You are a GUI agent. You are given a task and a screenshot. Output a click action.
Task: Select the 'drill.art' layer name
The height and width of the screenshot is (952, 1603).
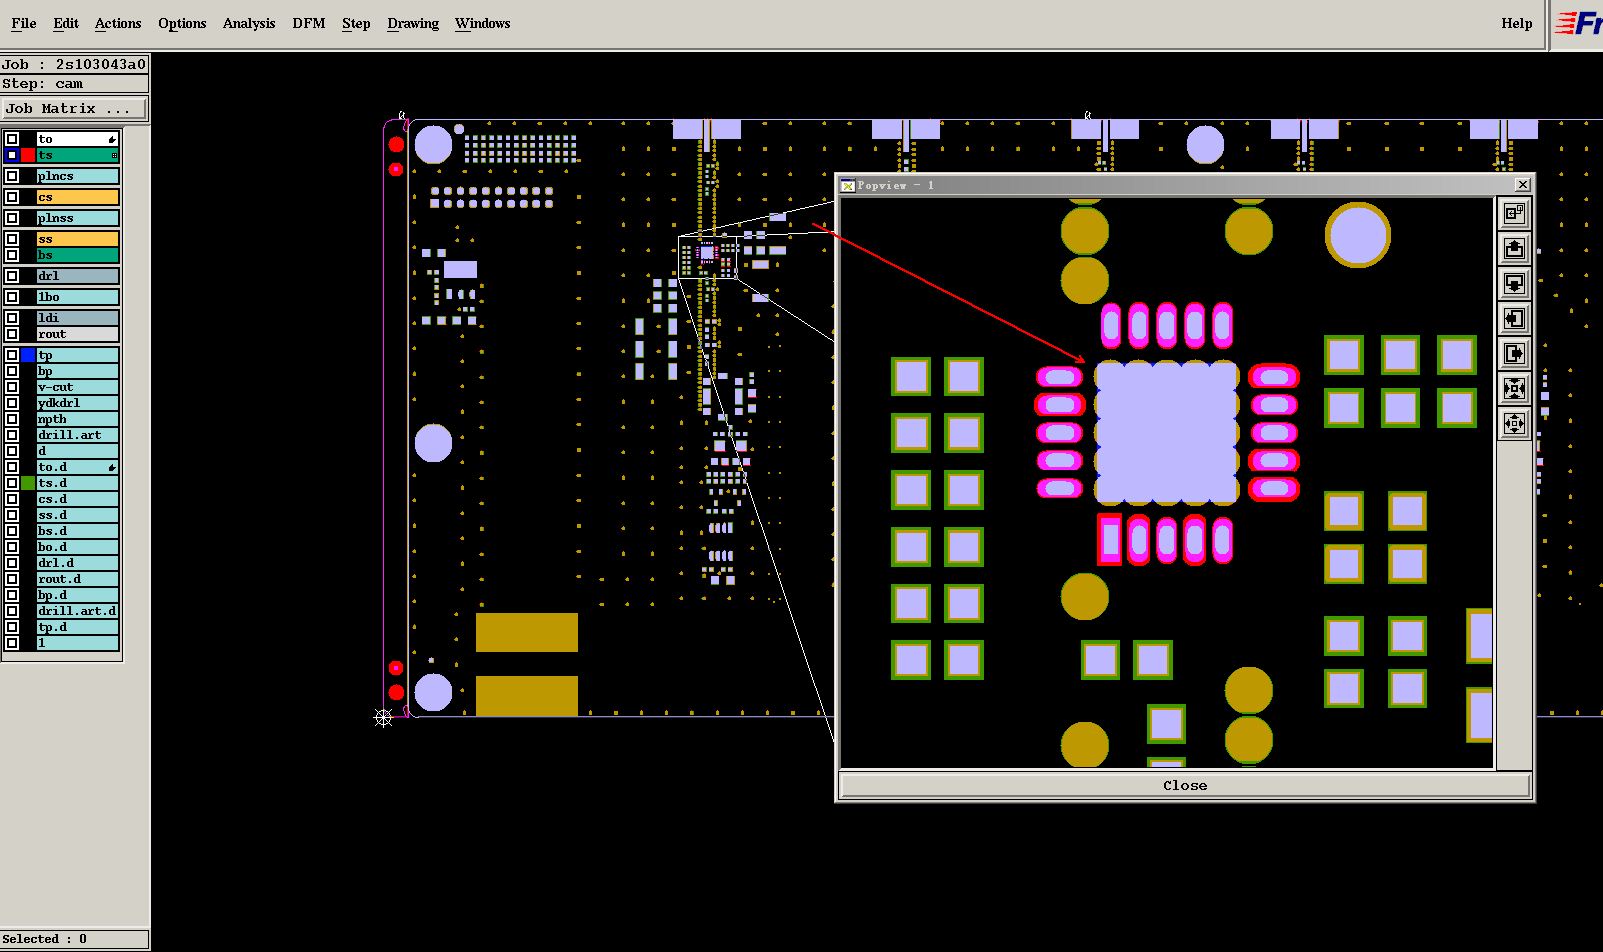[x=78, y=435]
